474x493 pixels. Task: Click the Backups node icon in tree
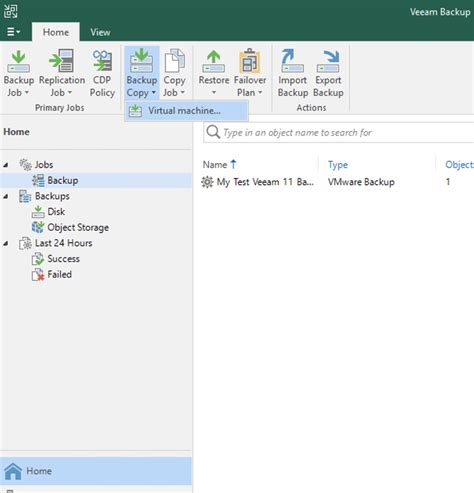tap(25, 196)
